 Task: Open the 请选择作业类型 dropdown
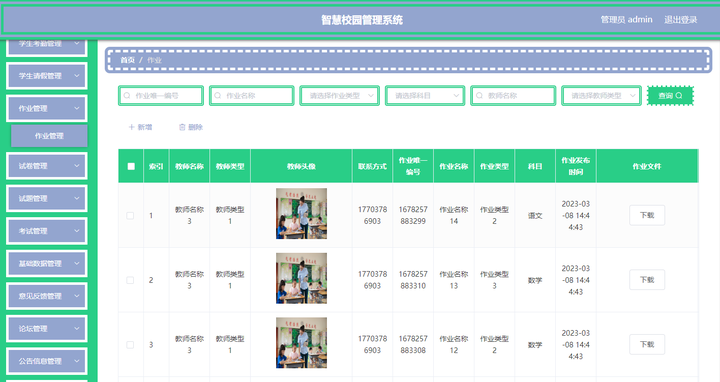point(340,96)
